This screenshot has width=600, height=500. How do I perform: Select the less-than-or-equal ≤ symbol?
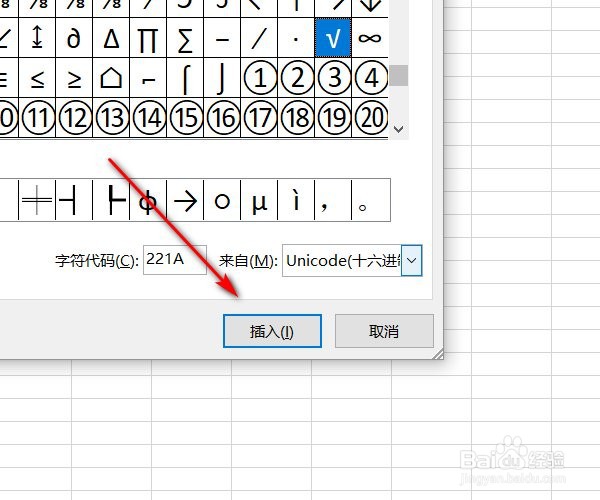37,78
